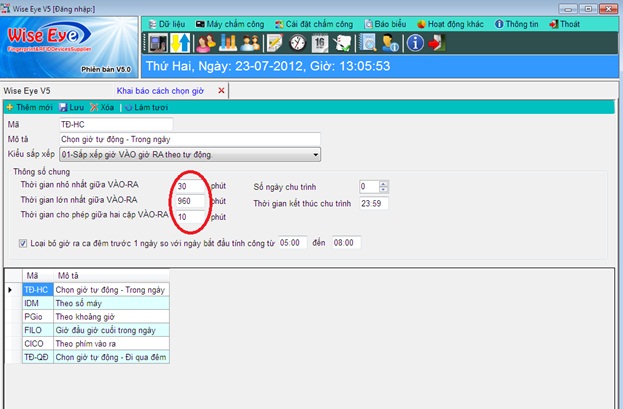
Task: Click the Mã input field containing TĐ-HC
Action: tap(116, 124)
